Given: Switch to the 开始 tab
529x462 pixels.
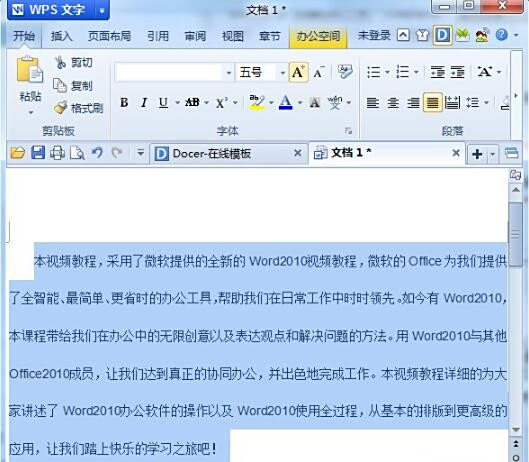Looking at the screenshot, I should pos(24,36).
